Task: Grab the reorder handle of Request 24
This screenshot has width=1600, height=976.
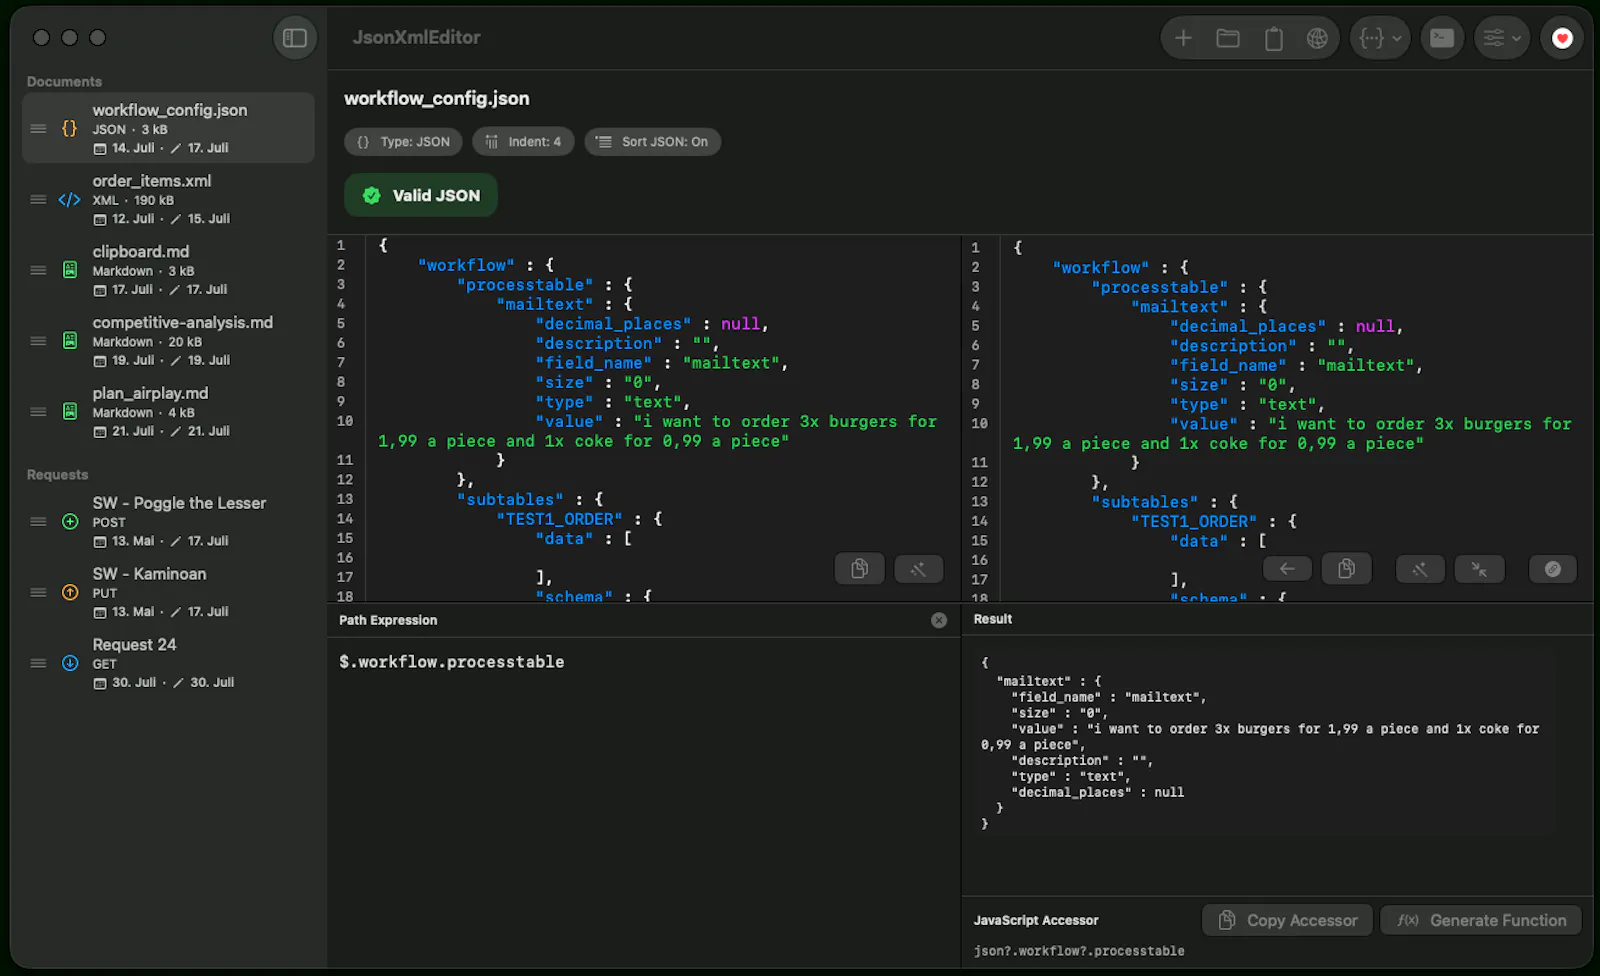Action: (38, 663)
